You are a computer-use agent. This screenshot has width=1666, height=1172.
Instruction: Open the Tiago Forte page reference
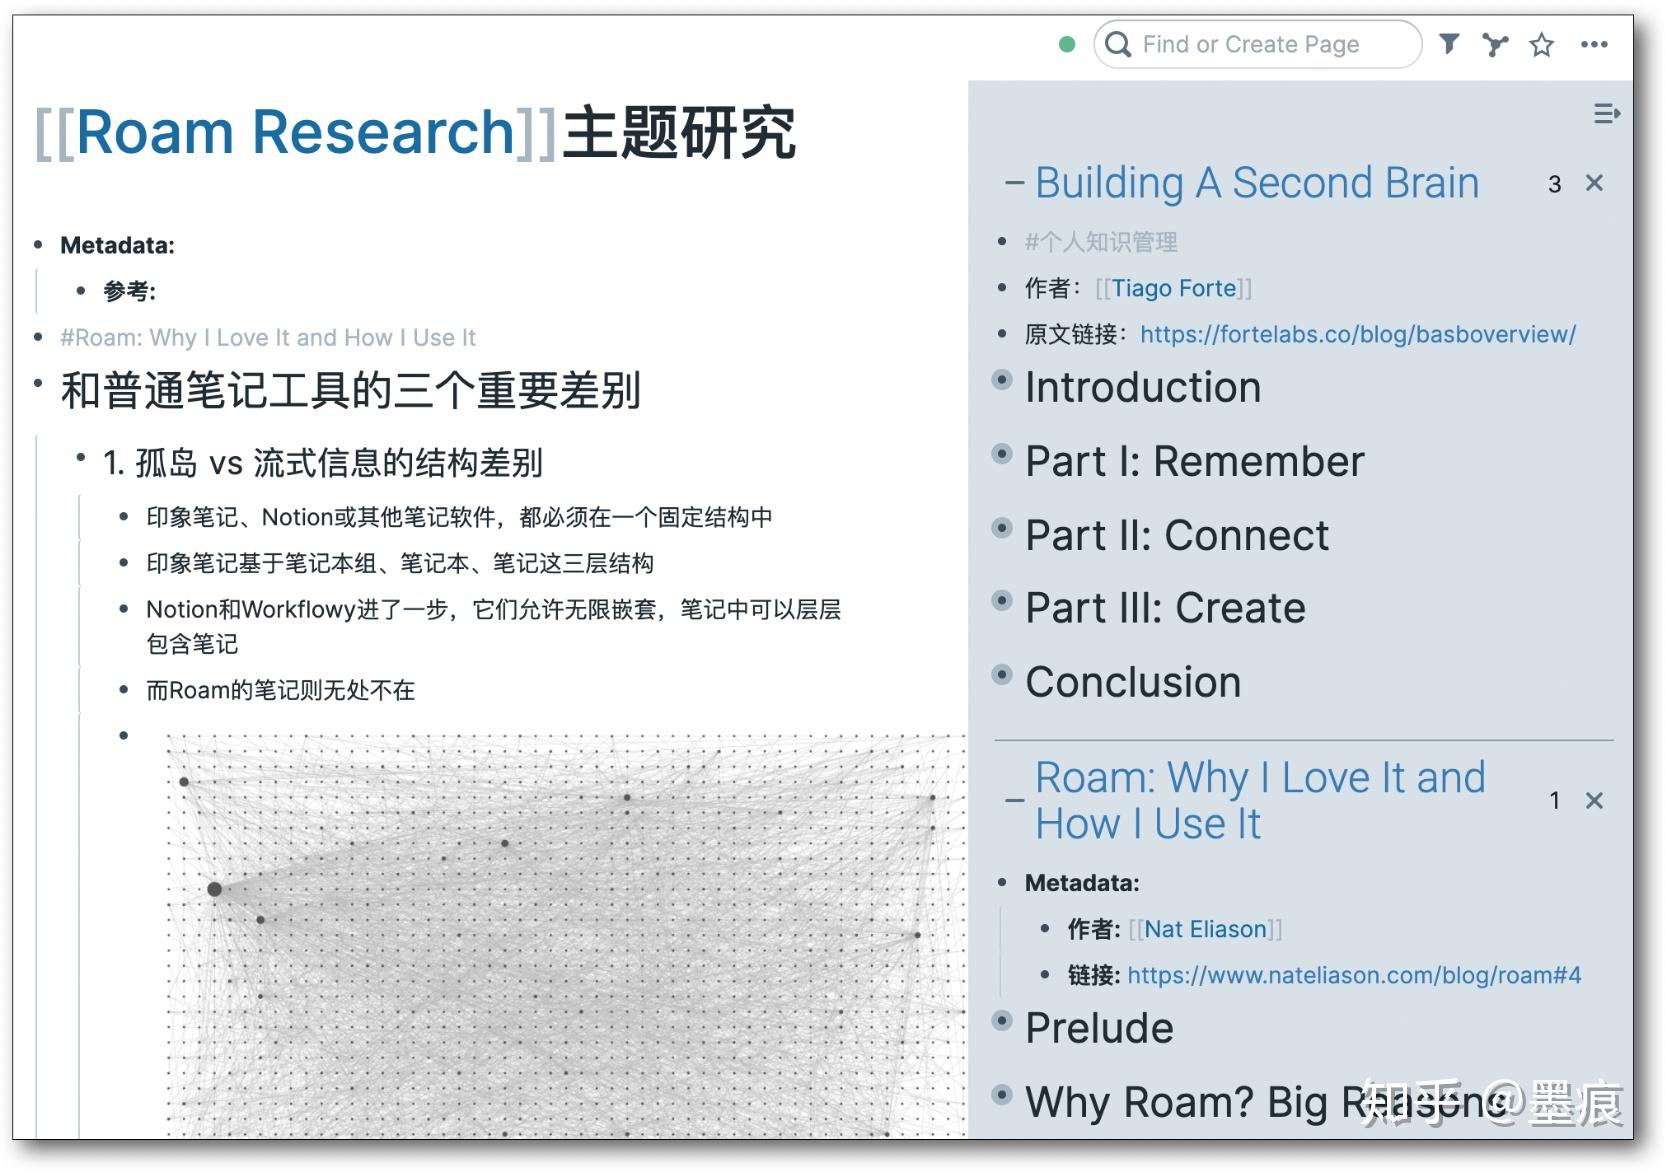(x=1173, y=288)
